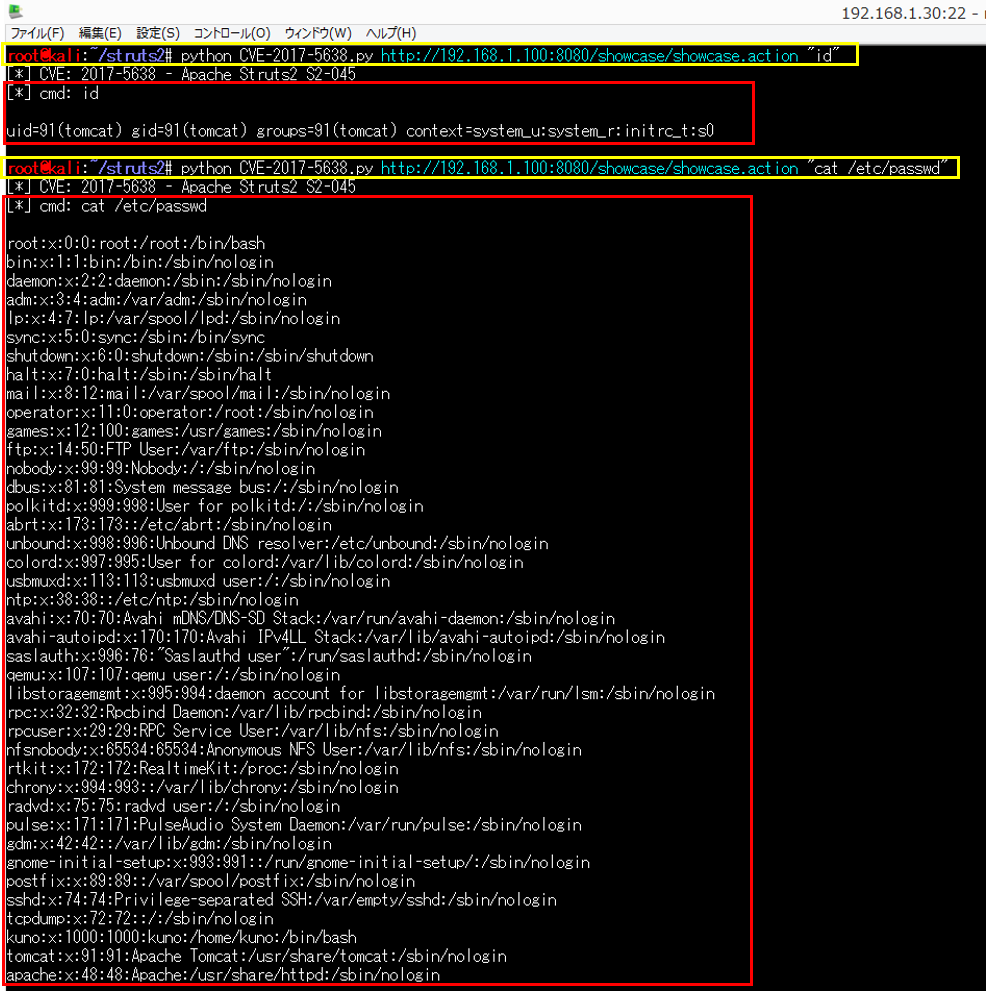Open the コントロール(O) menu
The width and height of the screenshot is (986, 991).
[232, 33]
